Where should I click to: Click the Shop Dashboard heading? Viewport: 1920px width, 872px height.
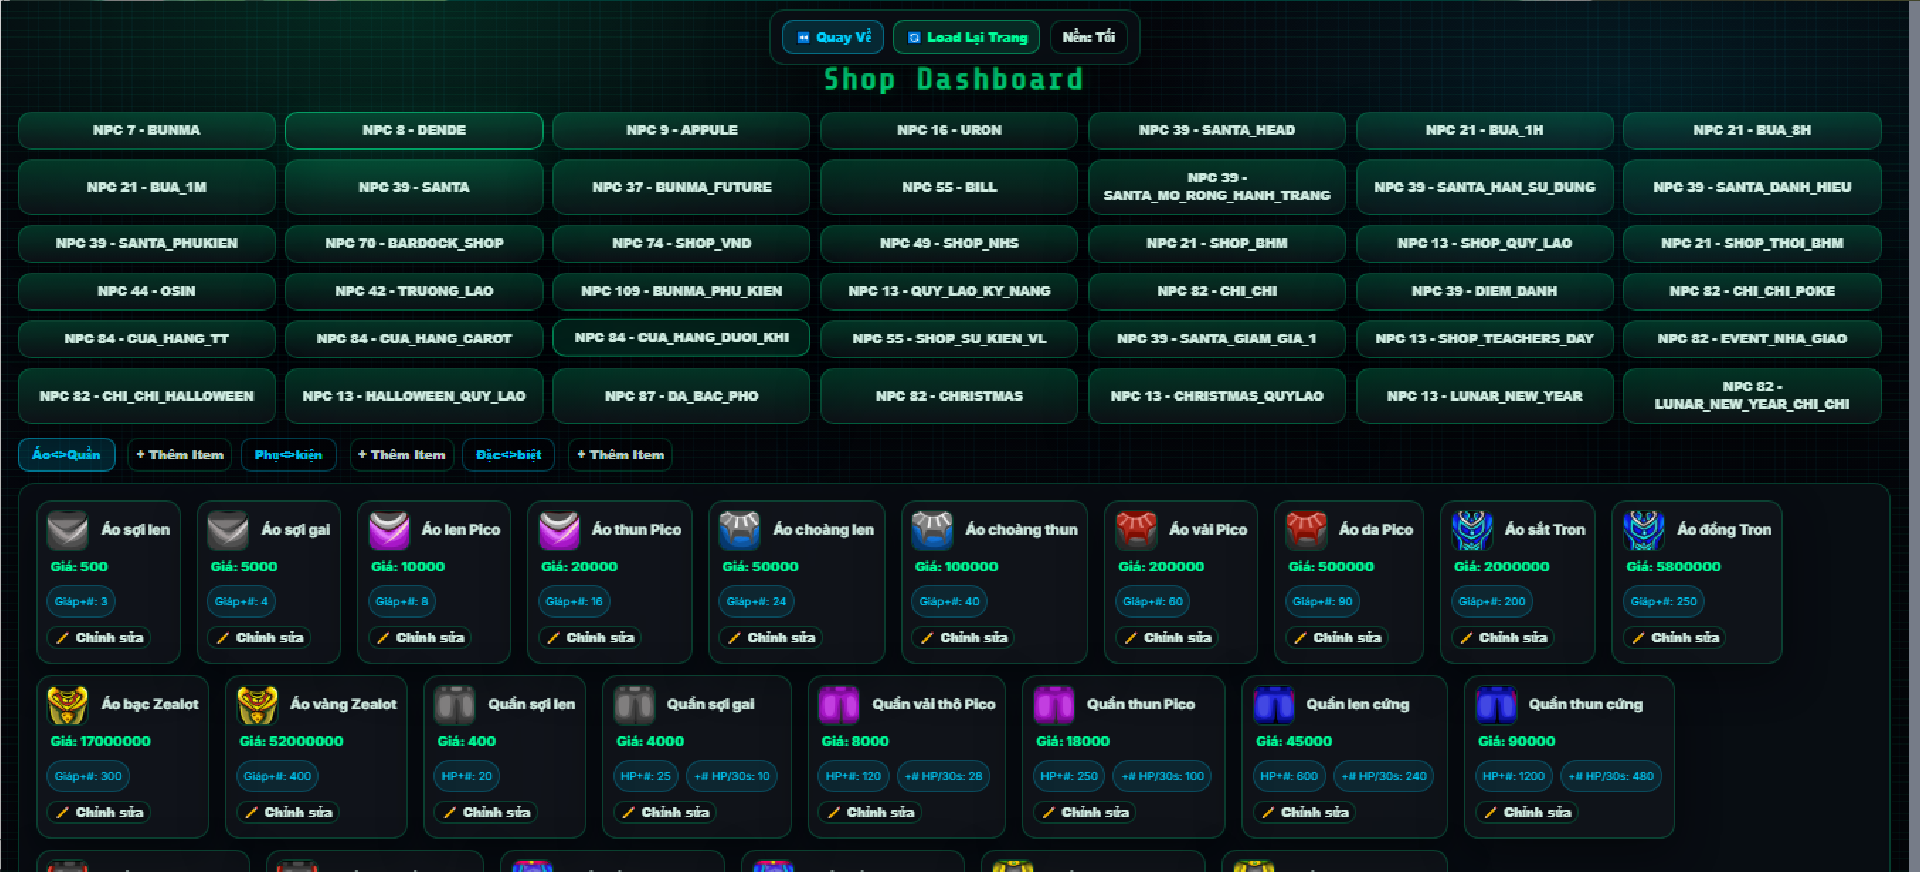(953, 79)
